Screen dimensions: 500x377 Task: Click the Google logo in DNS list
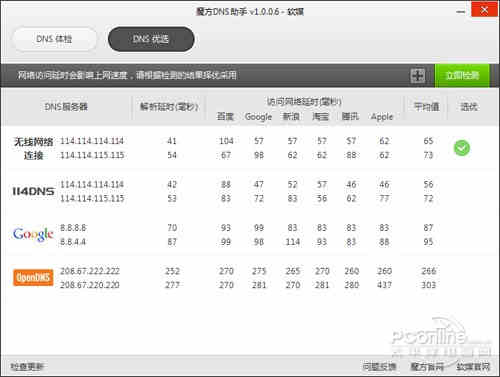pos(33,235)
